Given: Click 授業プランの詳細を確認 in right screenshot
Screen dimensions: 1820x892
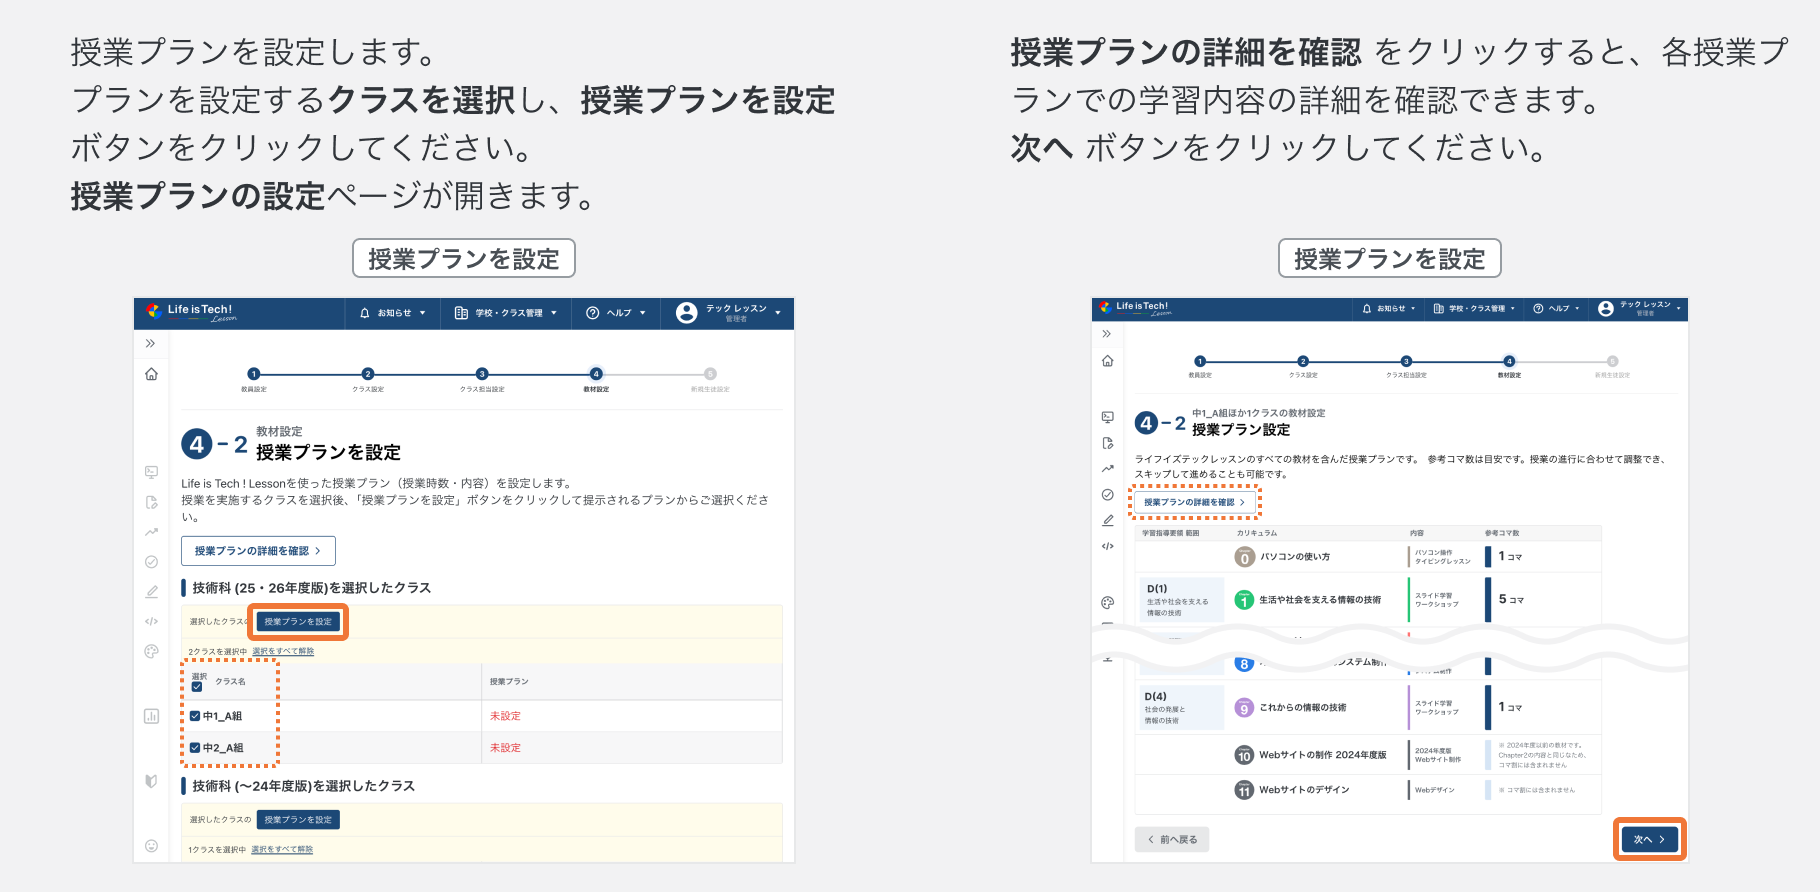Looking at the screenshot, I should click(1195, 502).
